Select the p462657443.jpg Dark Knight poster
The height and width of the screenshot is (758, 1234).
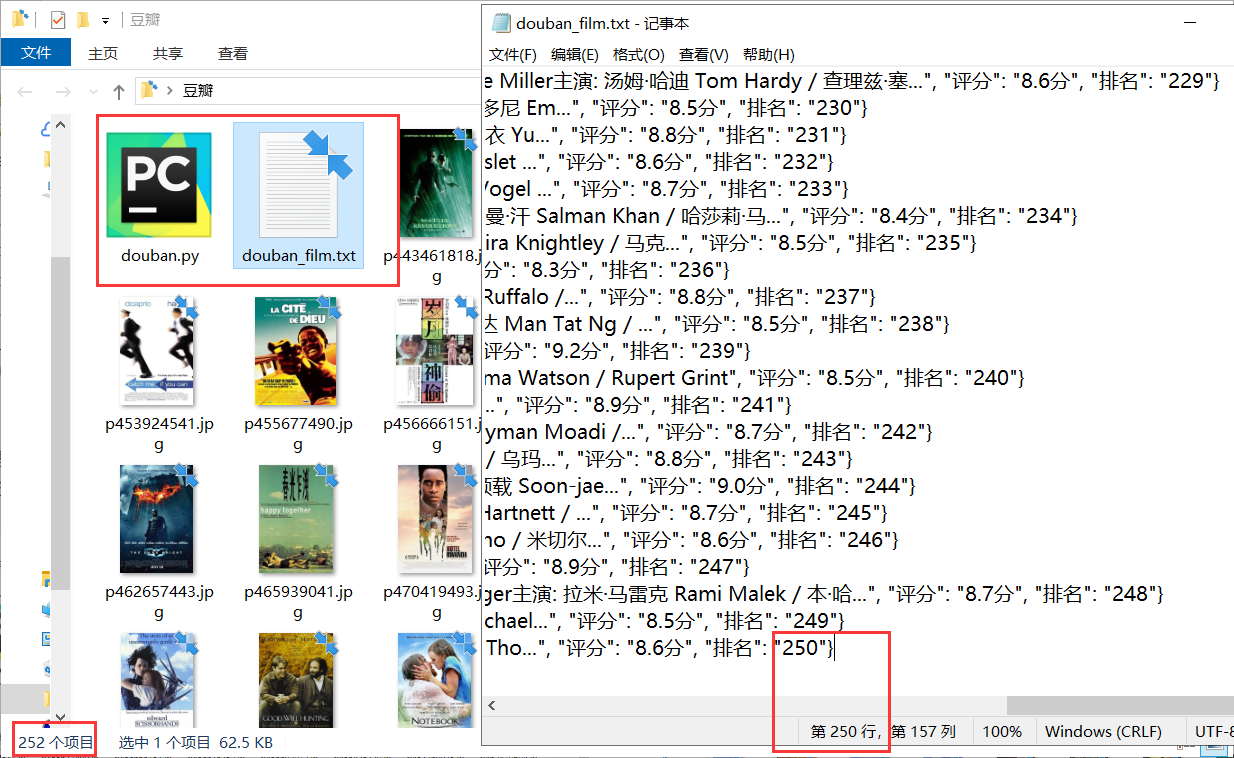coord(156,518)
